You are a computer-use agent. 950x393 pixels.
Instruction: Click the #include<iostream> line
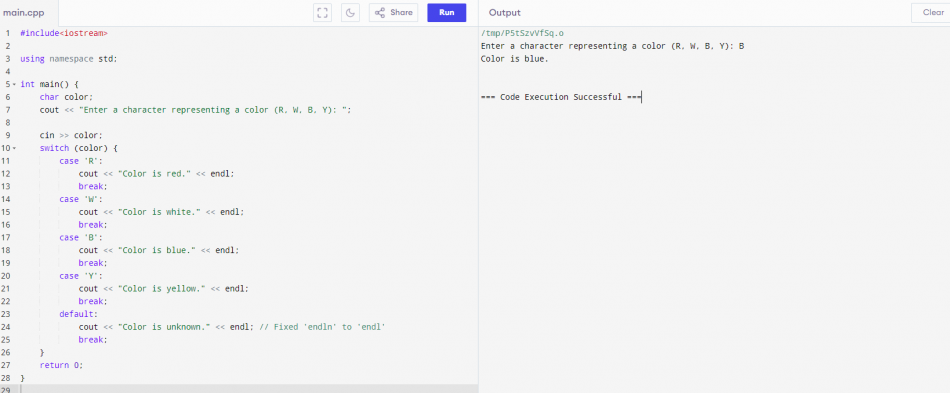tap(64, 33)
